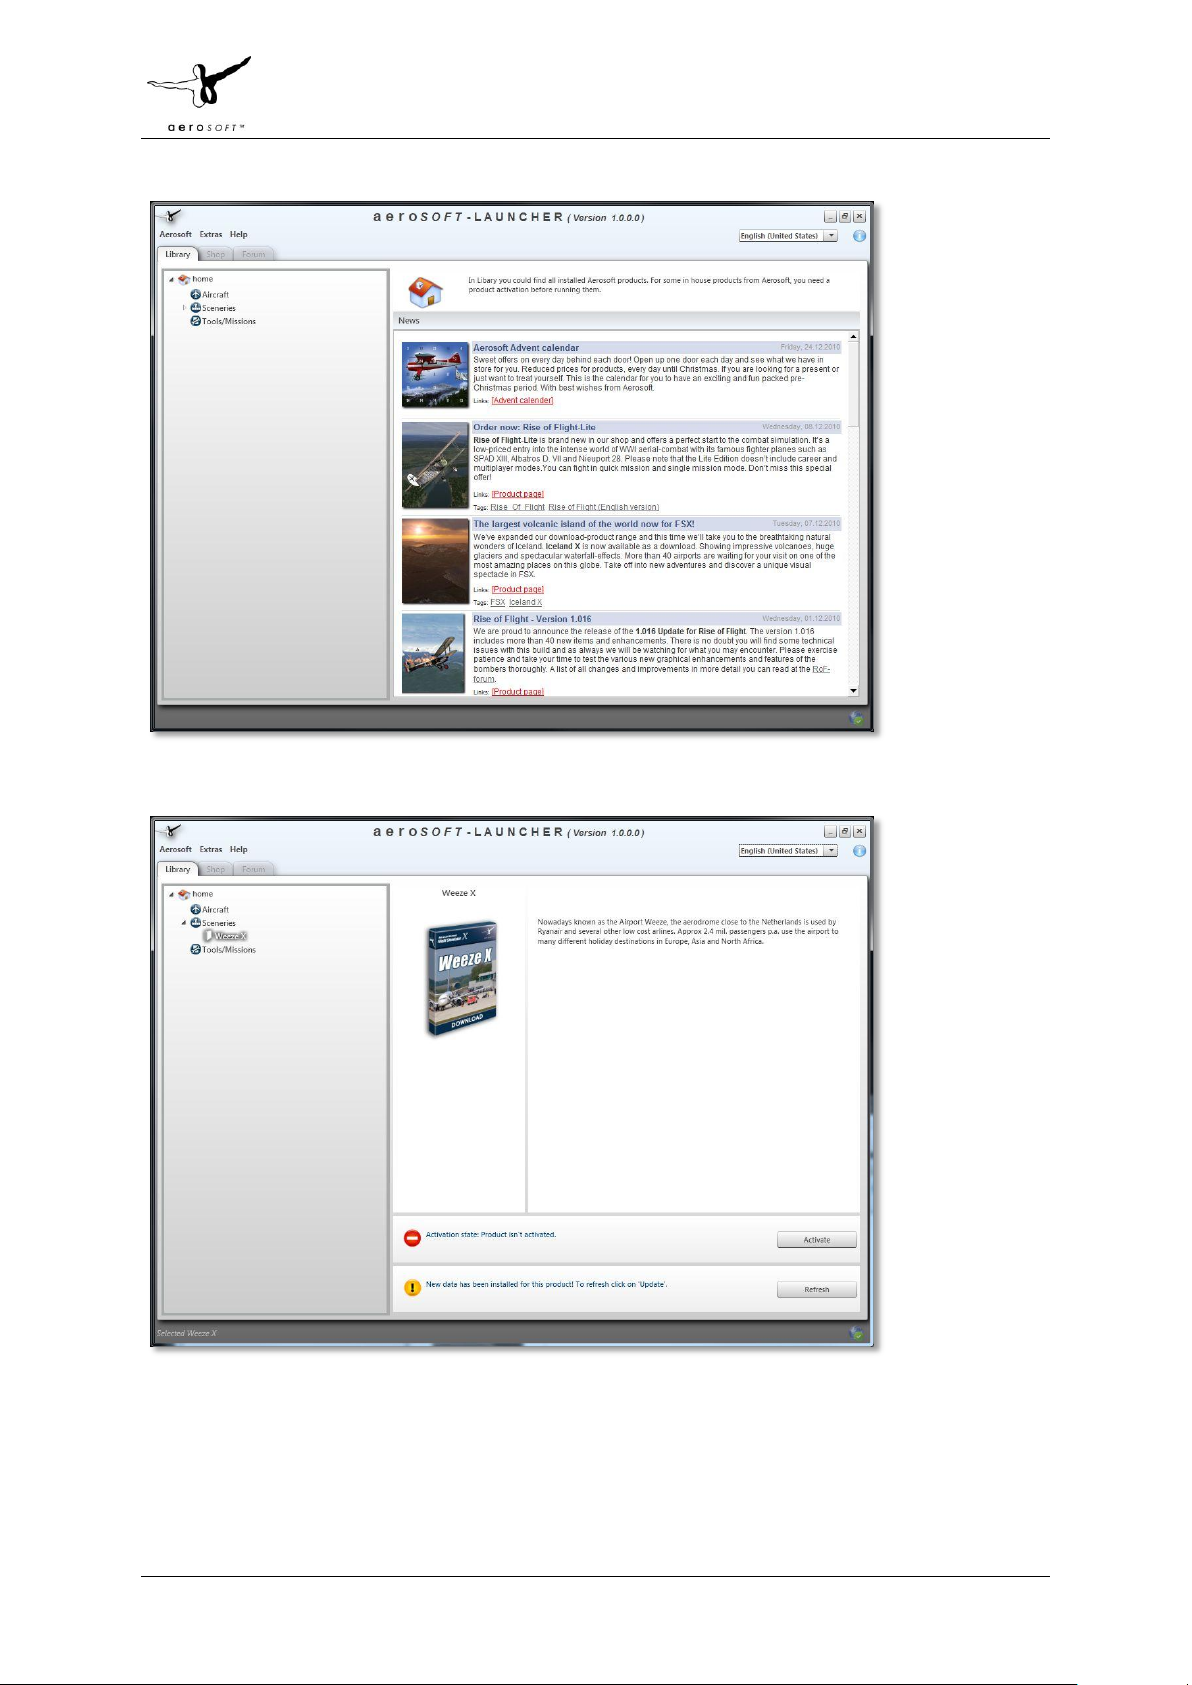Click the FSX tag link

[x=497, y=602]
